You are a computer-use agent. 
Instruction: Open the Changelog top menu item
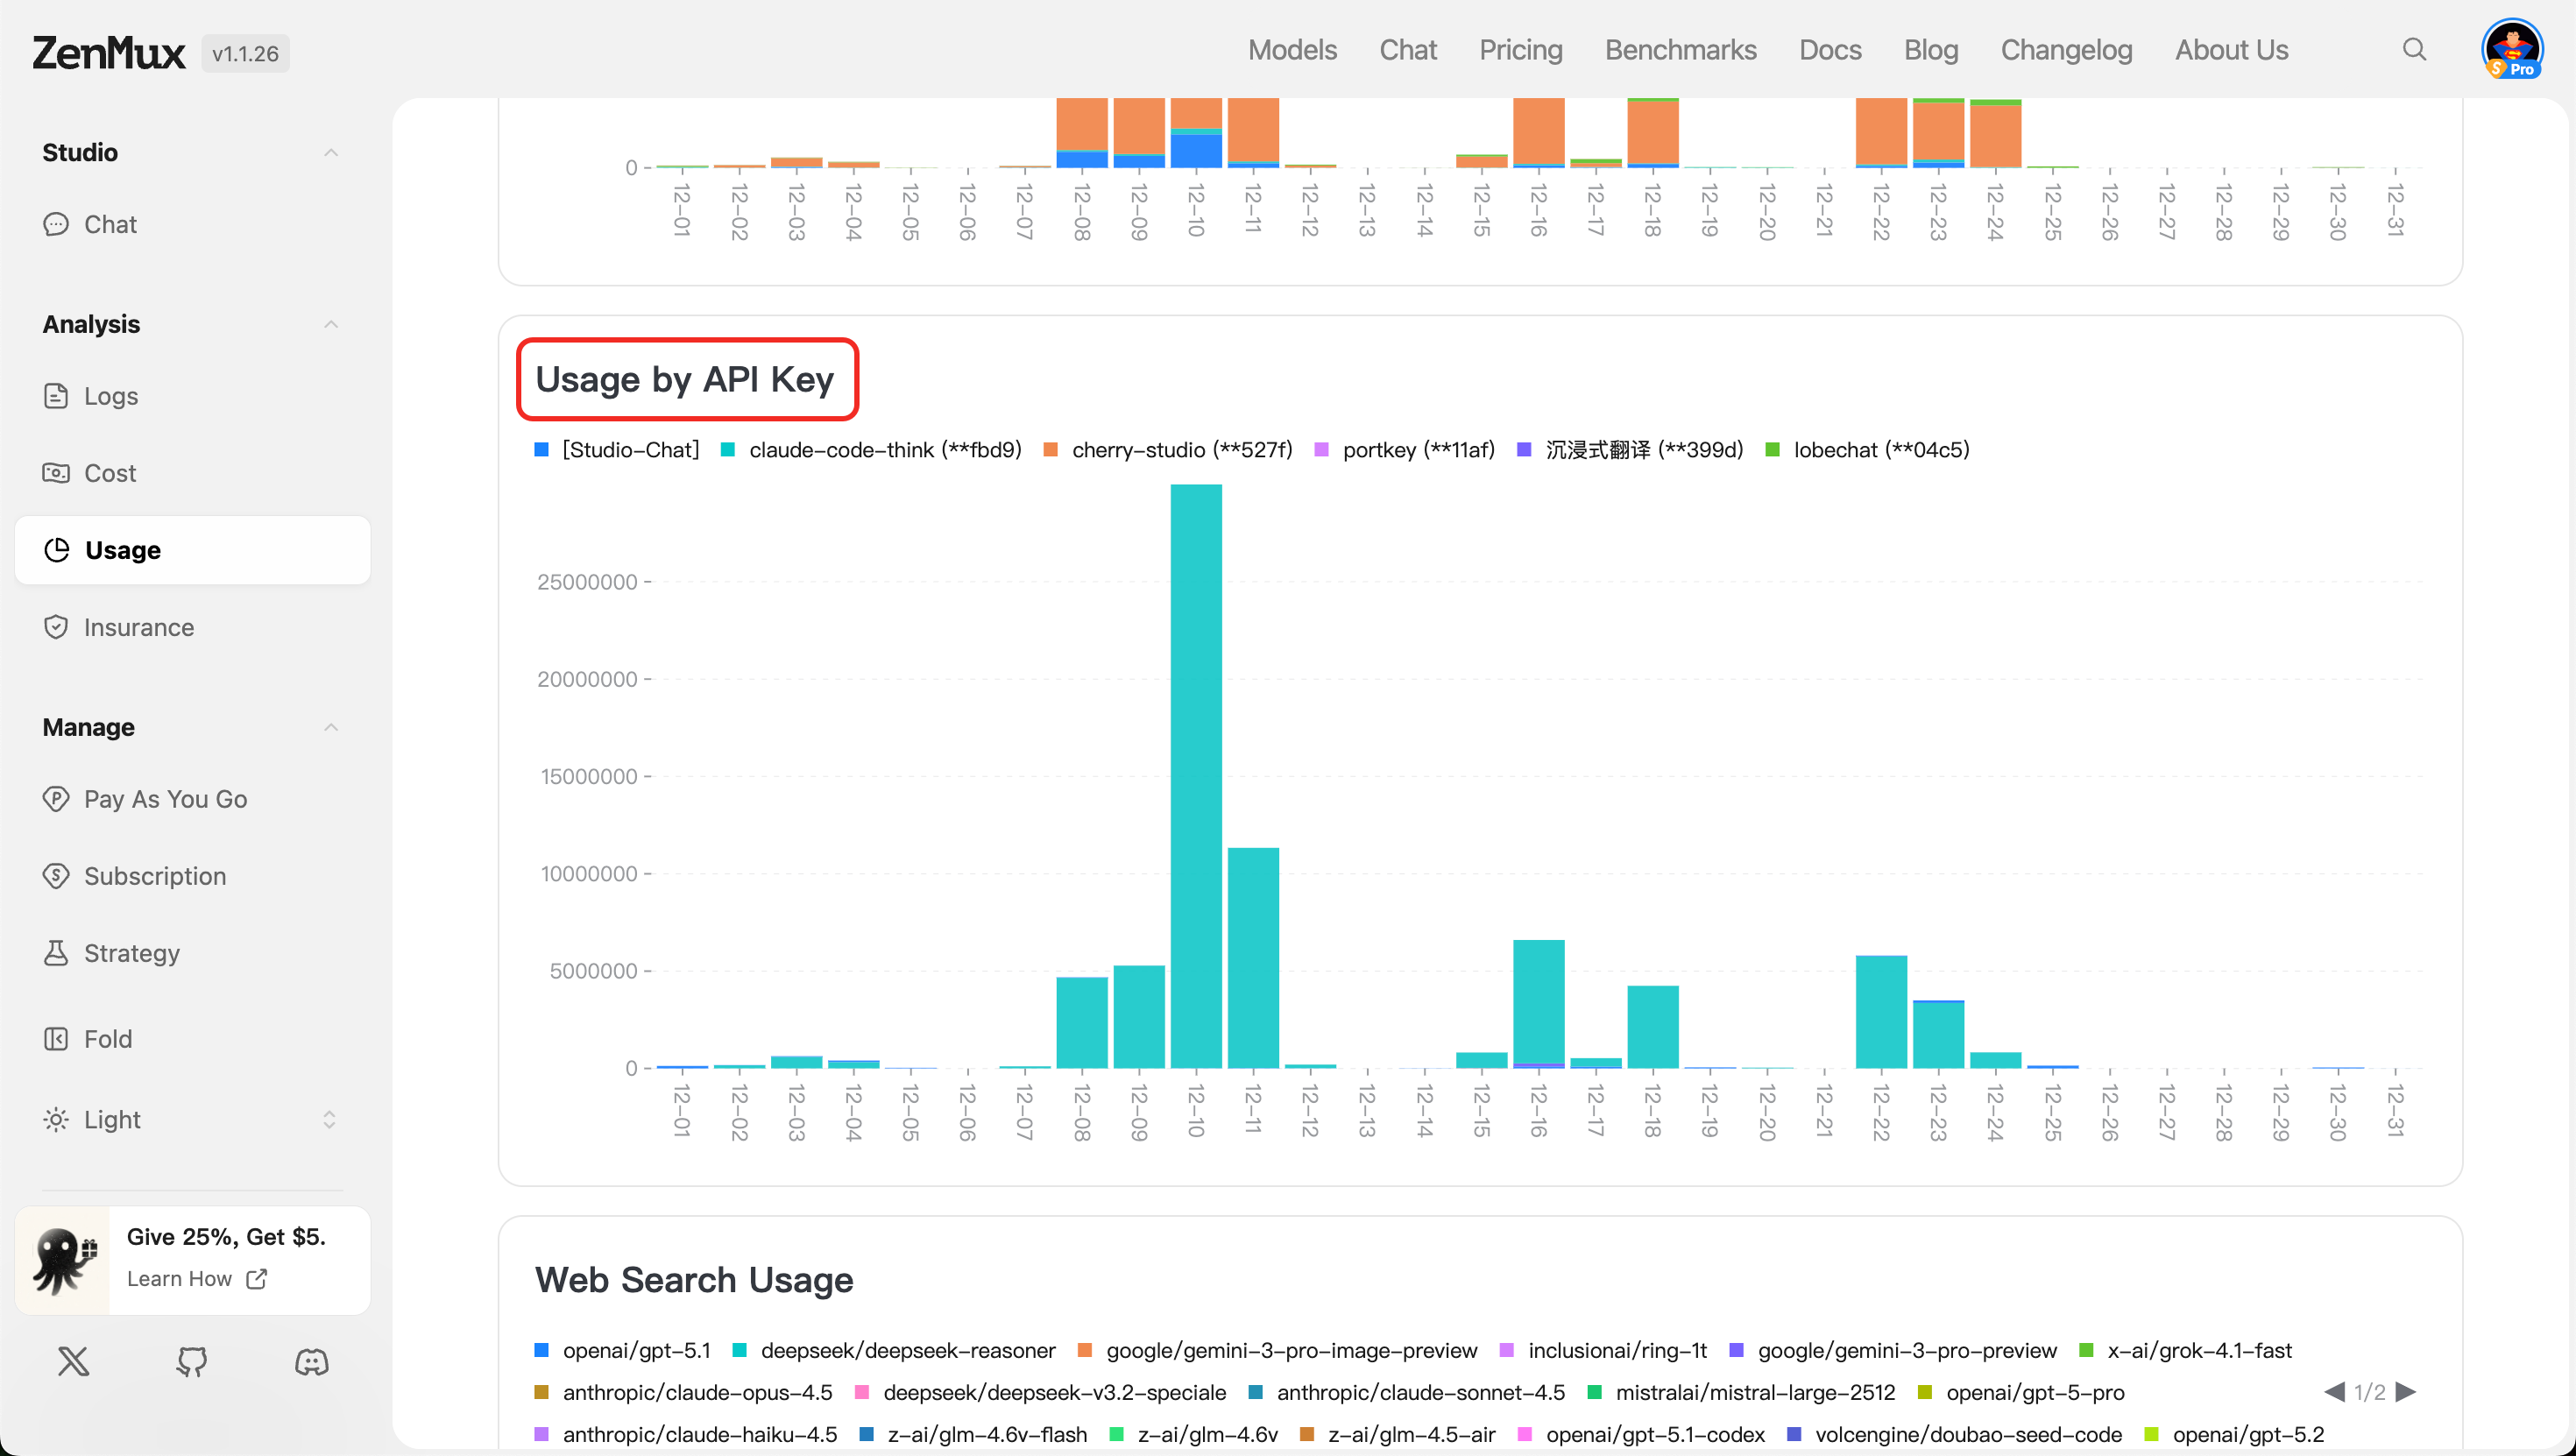(x=2066, y=49)
